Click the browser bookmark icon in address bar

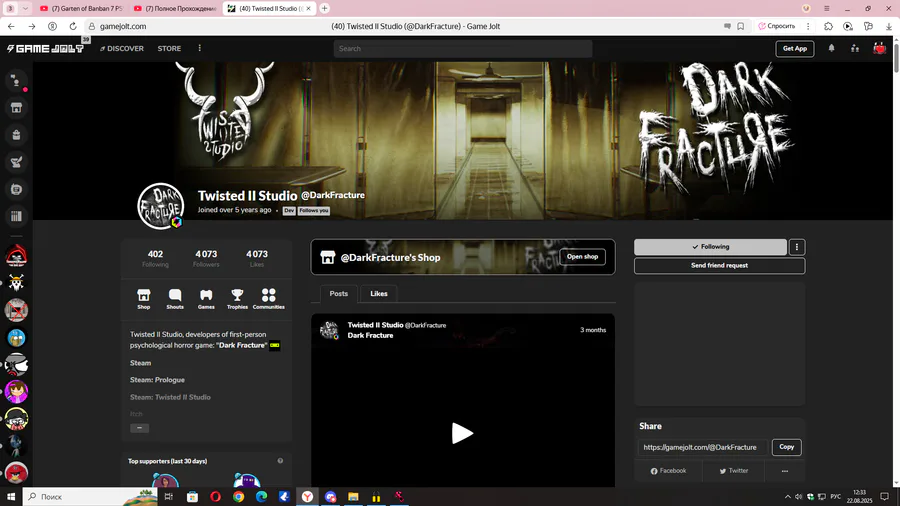(741, 26)
